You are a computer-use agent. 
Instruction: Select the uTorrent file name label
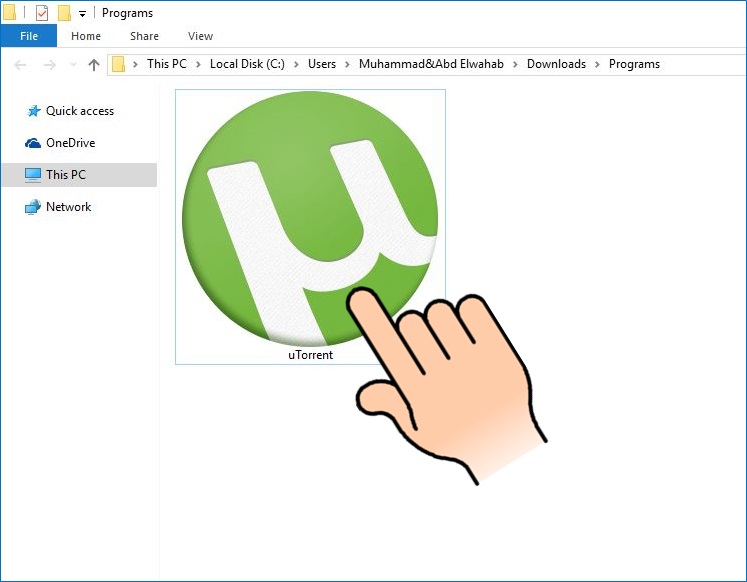click(x=311, y=355)
